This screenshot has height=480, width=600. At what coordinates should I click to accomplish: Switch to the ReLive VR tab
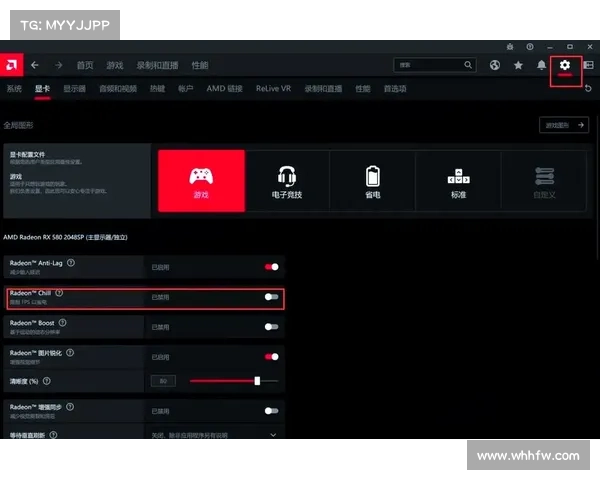point(273,89)
